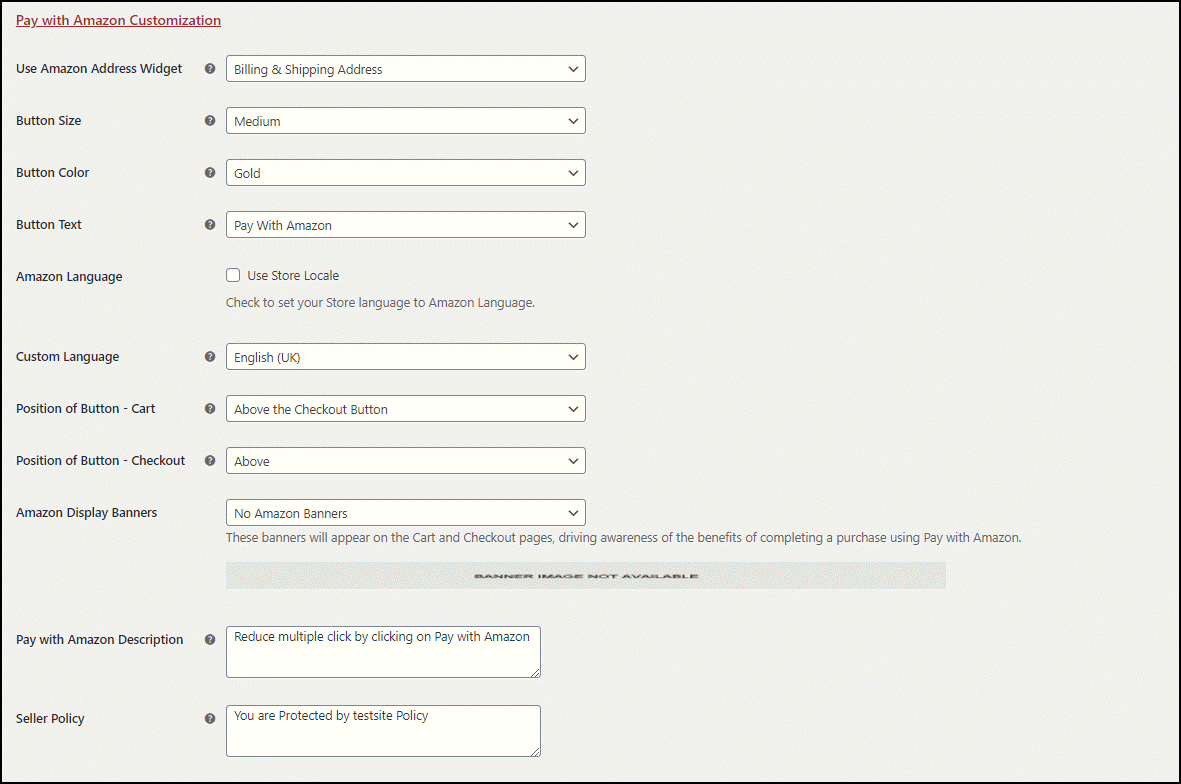Click the Position of Button - Cart label

pos(85,409)
